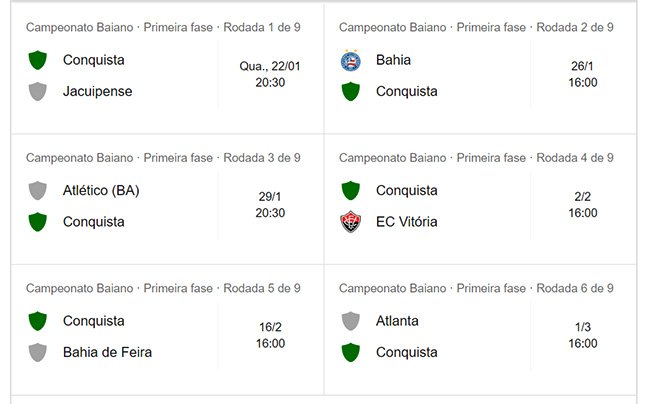Open the EC Vitória team name

pos(407,222)
